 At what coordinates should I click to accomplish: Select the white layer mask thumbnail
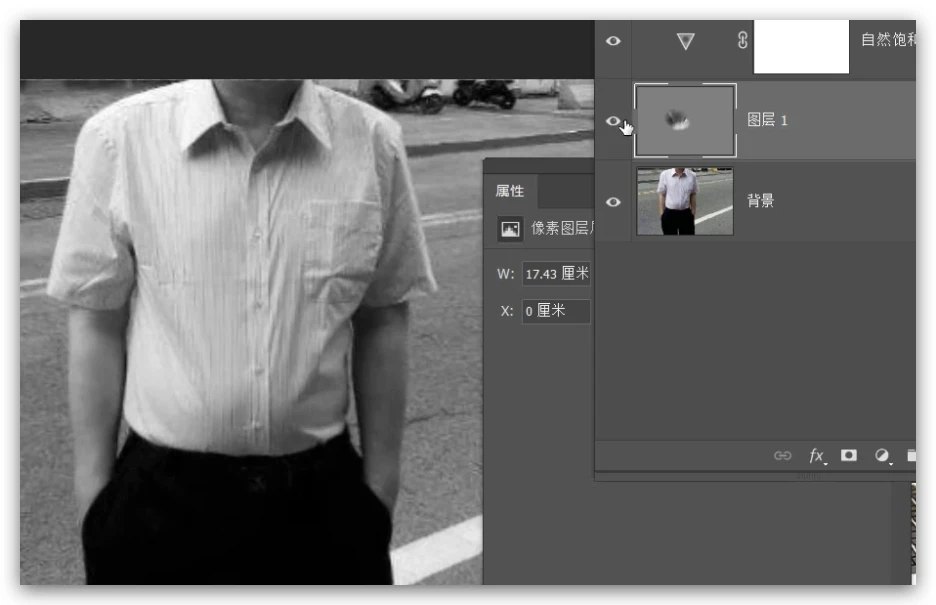[x=800, y=47]
